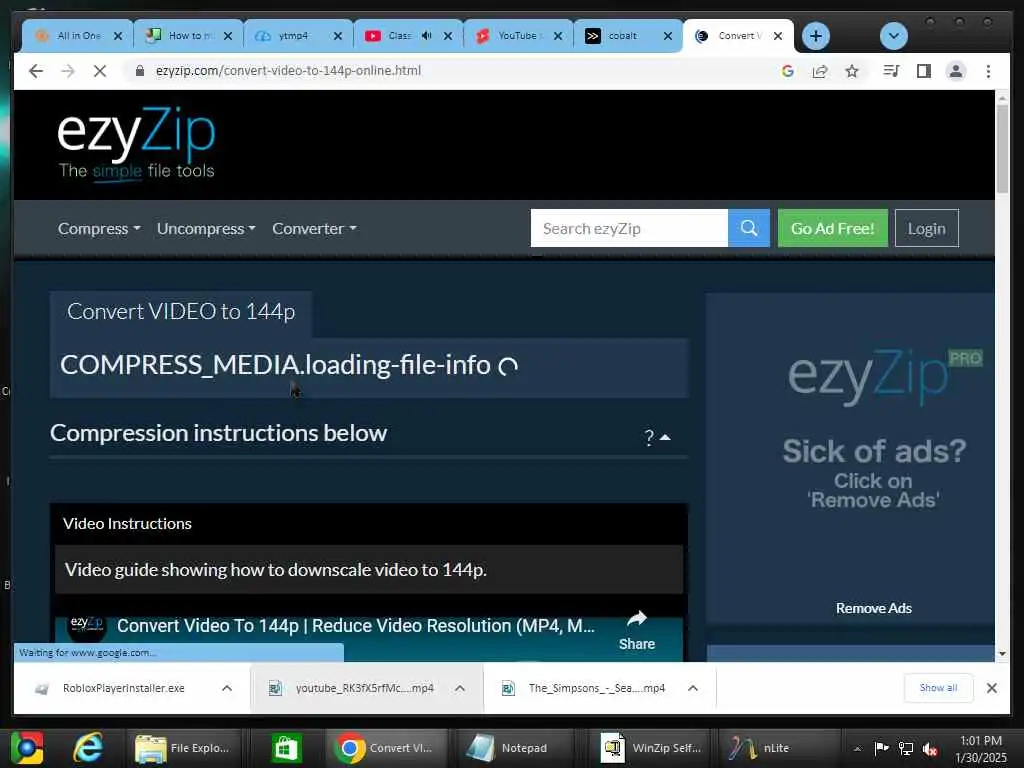The image size is (1024, 768).
Task: Open the start menu taskbar icon
Action: click(x=27, y=748)
